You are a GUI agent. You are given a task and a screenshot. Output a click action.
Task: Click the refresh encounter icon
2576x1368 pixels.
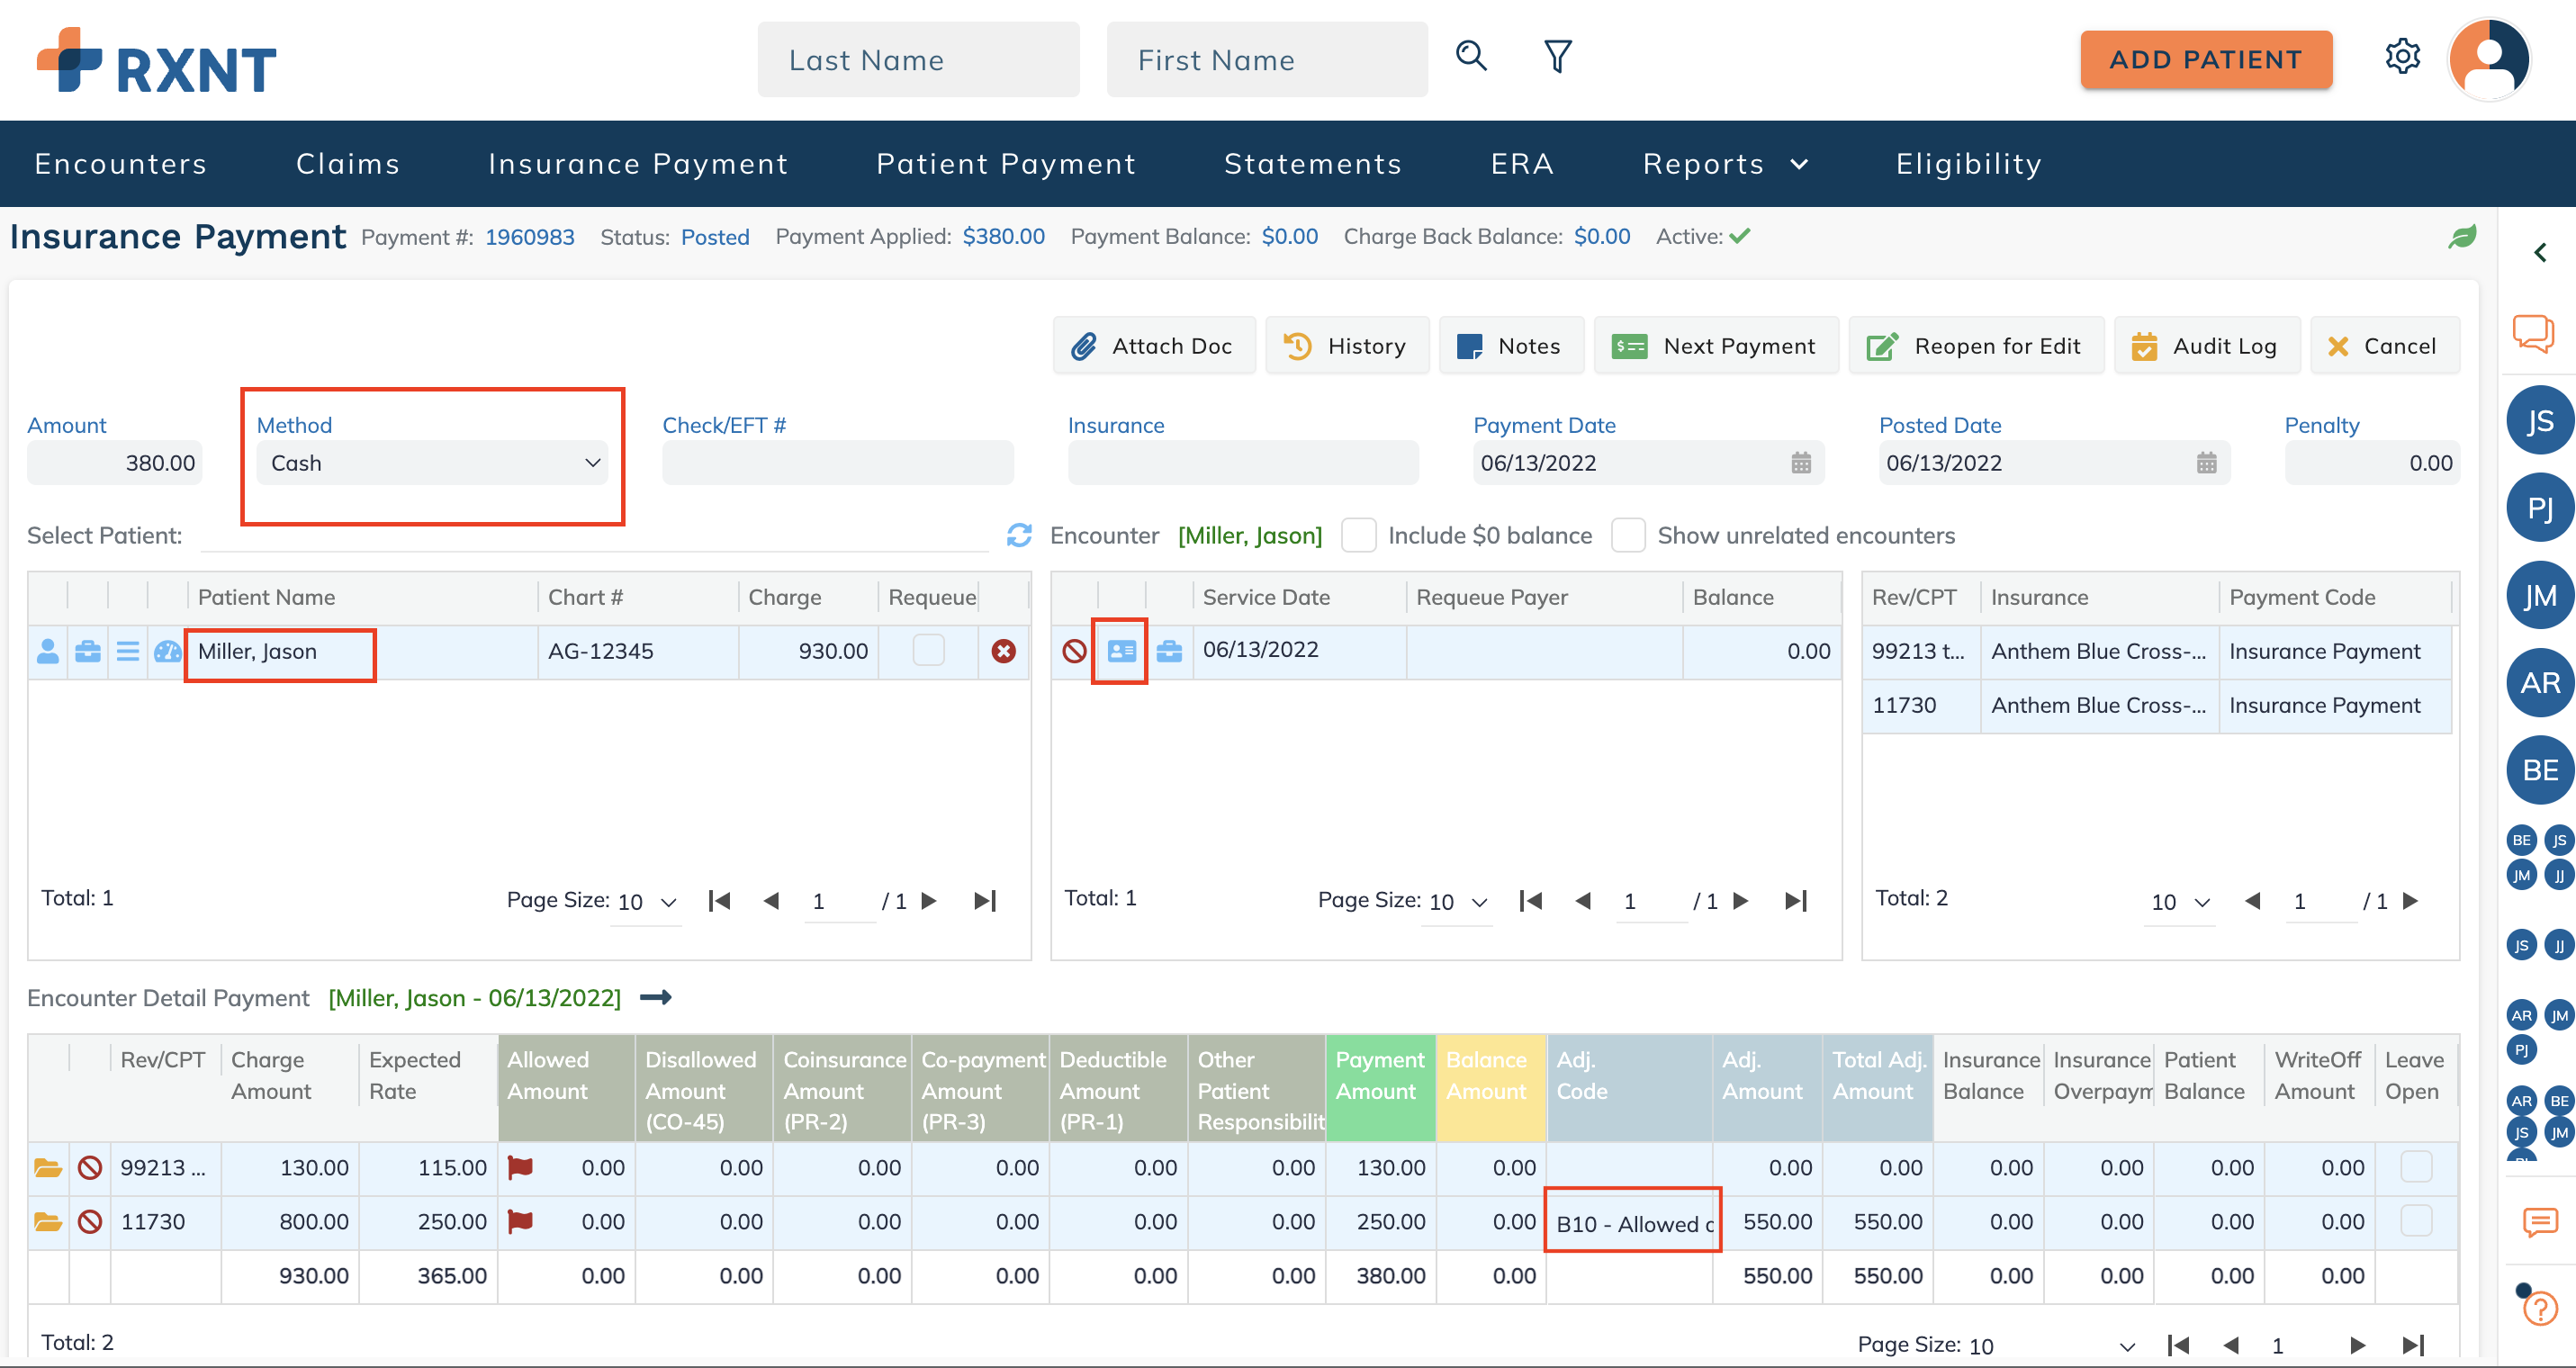[x=1018, y=535]
